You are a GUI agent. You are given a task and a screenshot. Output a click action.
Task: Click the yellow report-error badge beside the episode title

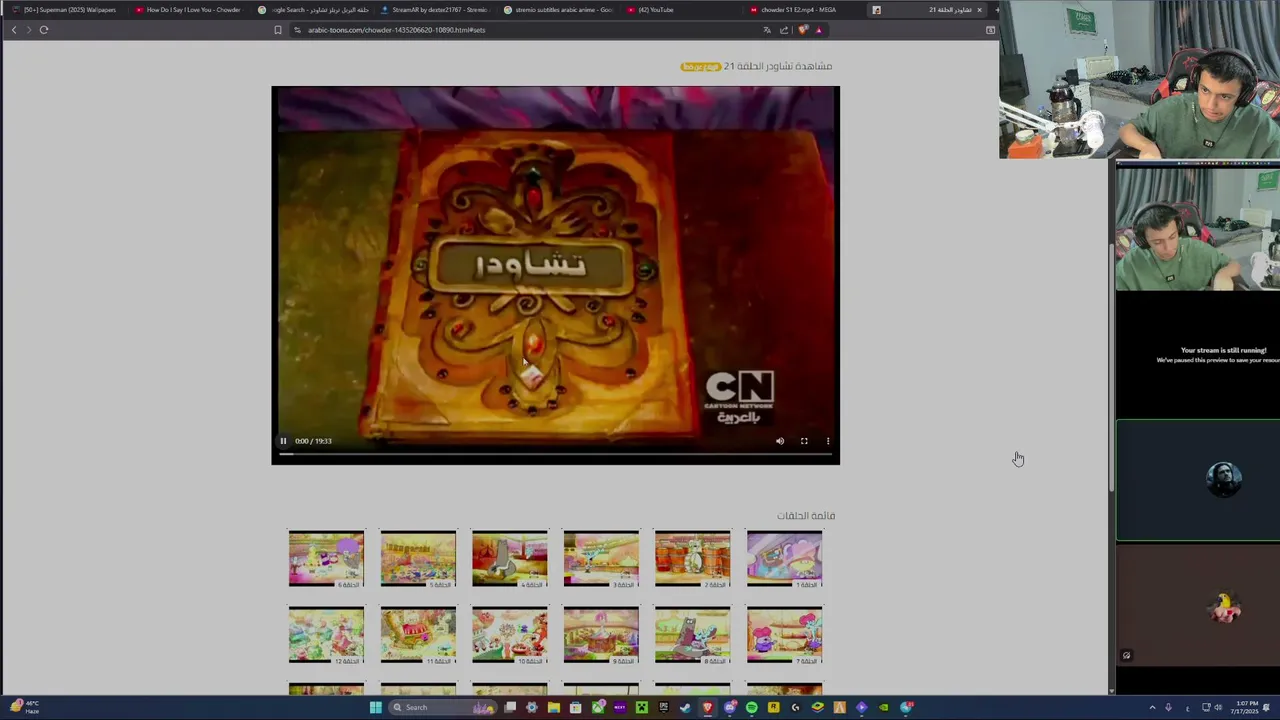click(700, 67)
